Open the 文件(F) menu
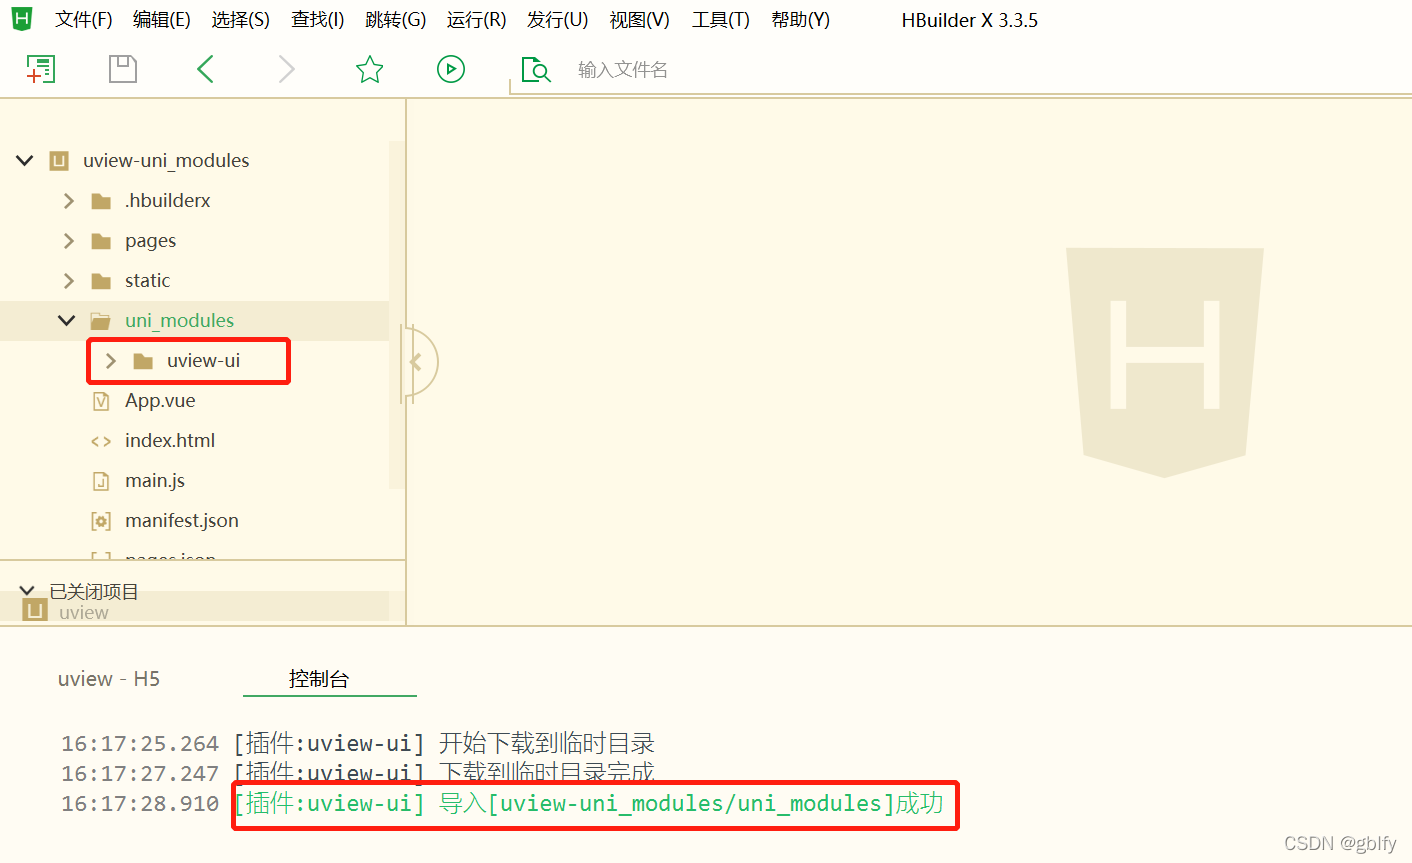The image size is (1412, 863). 84,20
